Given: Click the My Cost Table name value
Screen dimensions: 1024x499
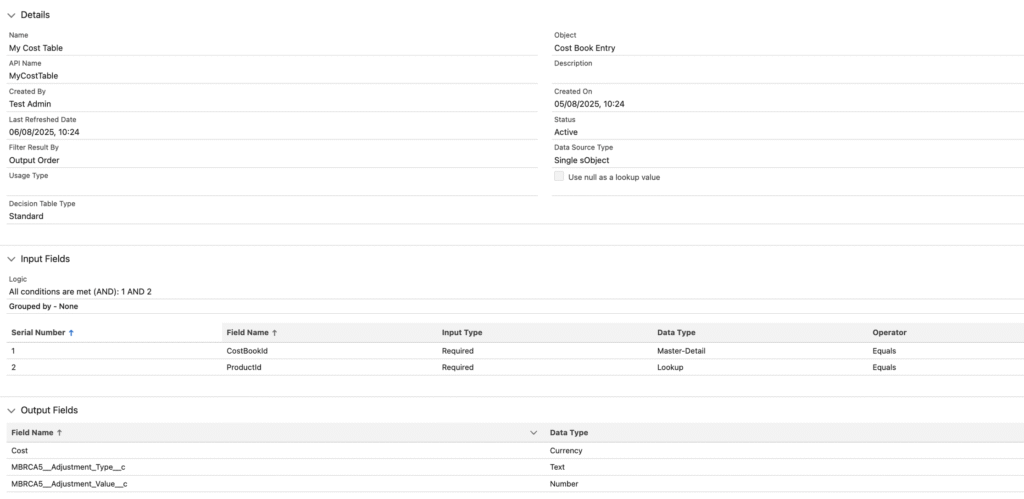Looking at the screenshot, I should click(36, 47).
